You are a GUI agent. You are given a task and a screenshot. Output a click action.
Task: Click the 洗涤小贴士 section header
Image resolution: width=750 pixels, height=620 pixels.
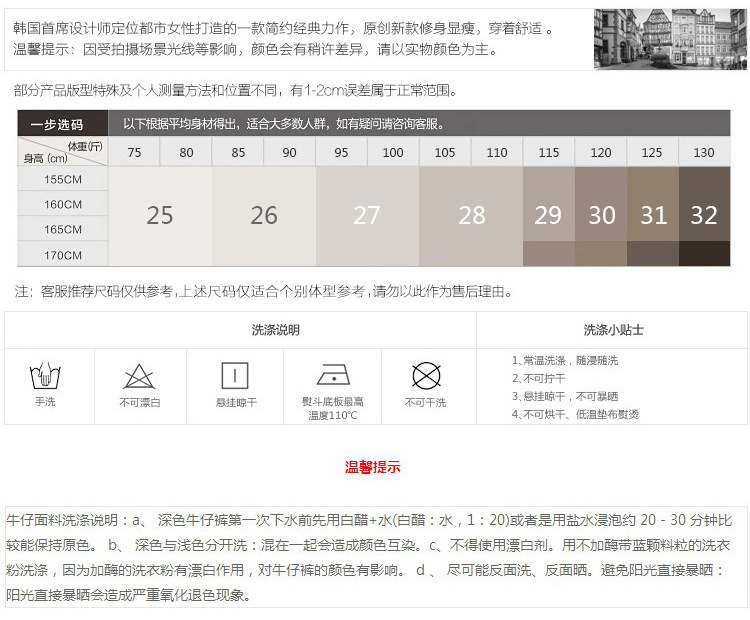613,330
